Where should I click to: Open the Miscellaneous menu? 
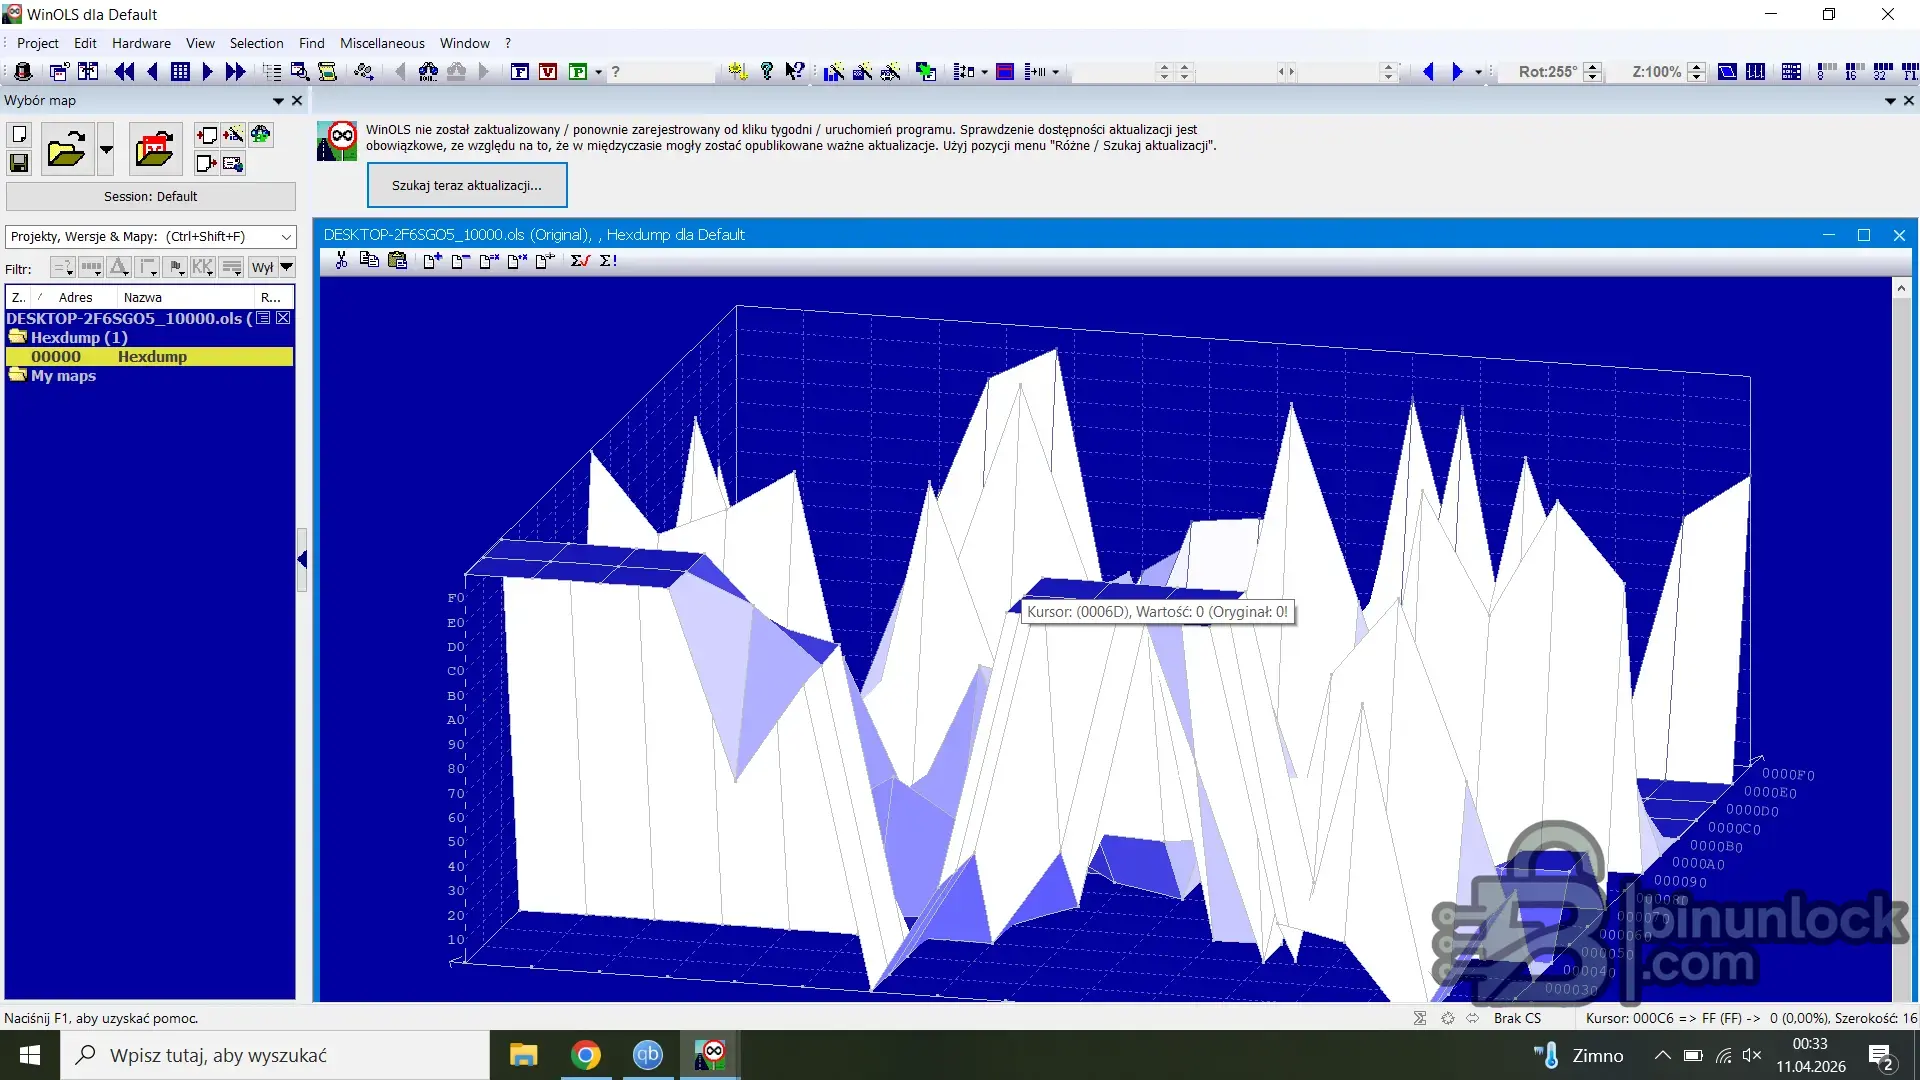[382, 43]
